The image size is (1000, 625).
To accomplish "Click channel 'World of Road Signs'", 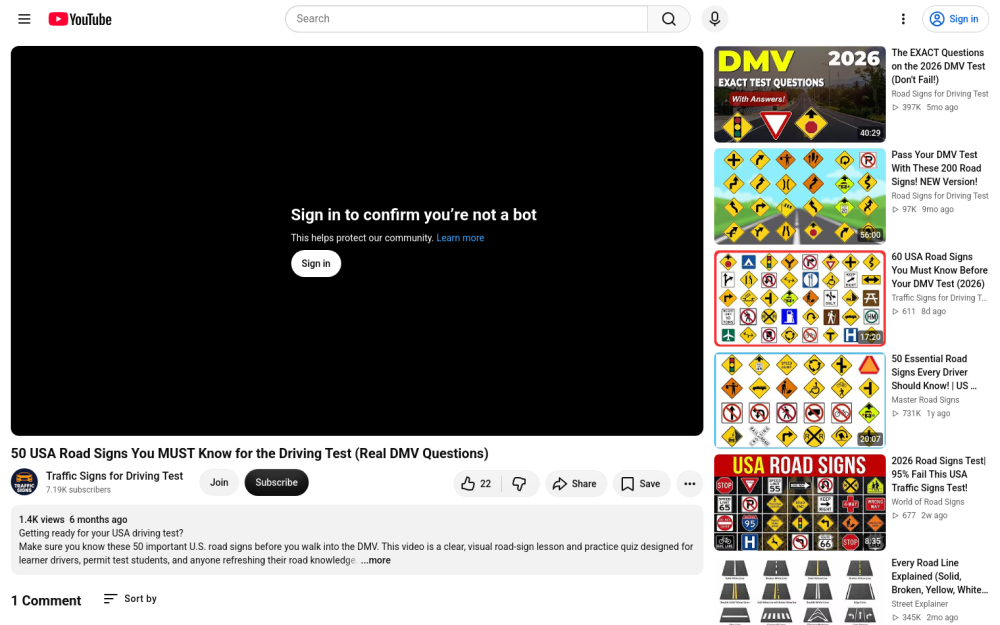I will (x=928, y=502).
